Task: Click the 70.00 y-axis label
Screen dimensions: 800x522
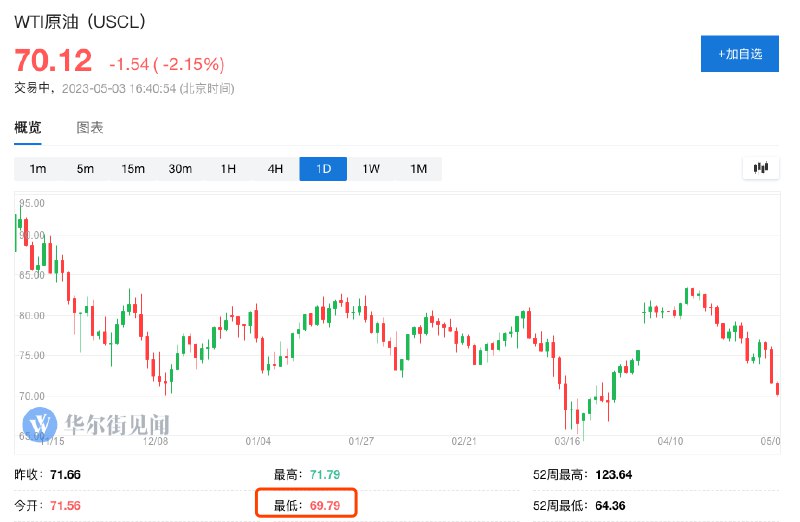Action: [32, 396]
